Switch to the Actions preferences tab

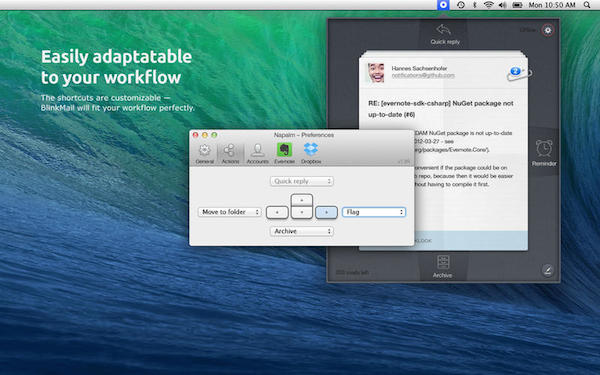pyautogui.click(x=230, y=153)
